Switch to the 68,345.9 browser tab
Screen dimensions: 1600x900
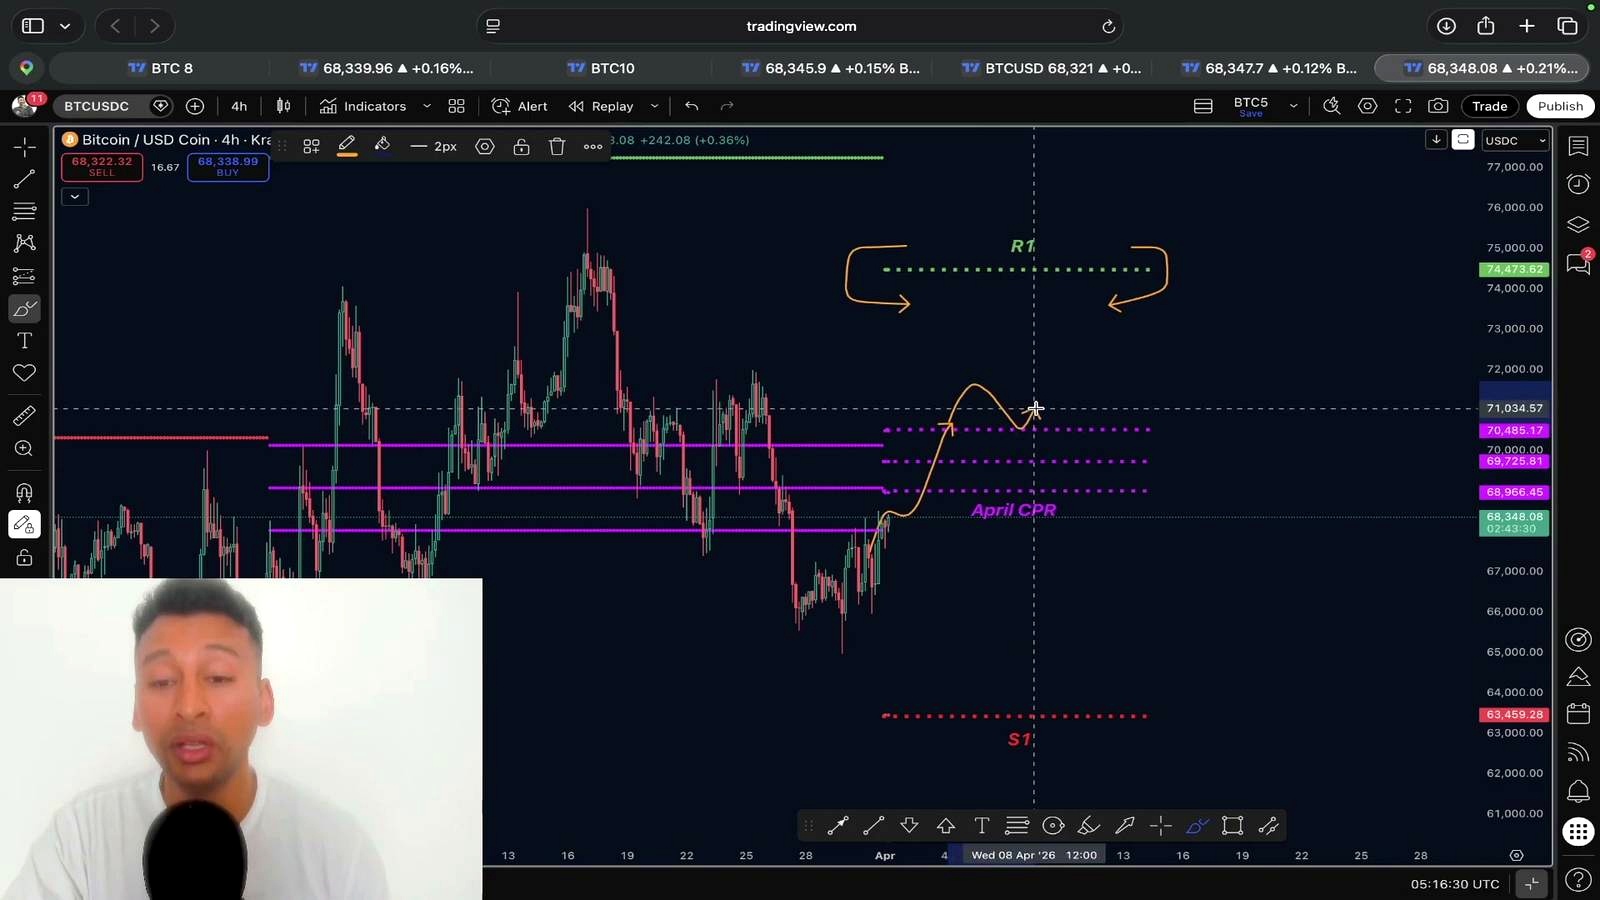(830, 68)
